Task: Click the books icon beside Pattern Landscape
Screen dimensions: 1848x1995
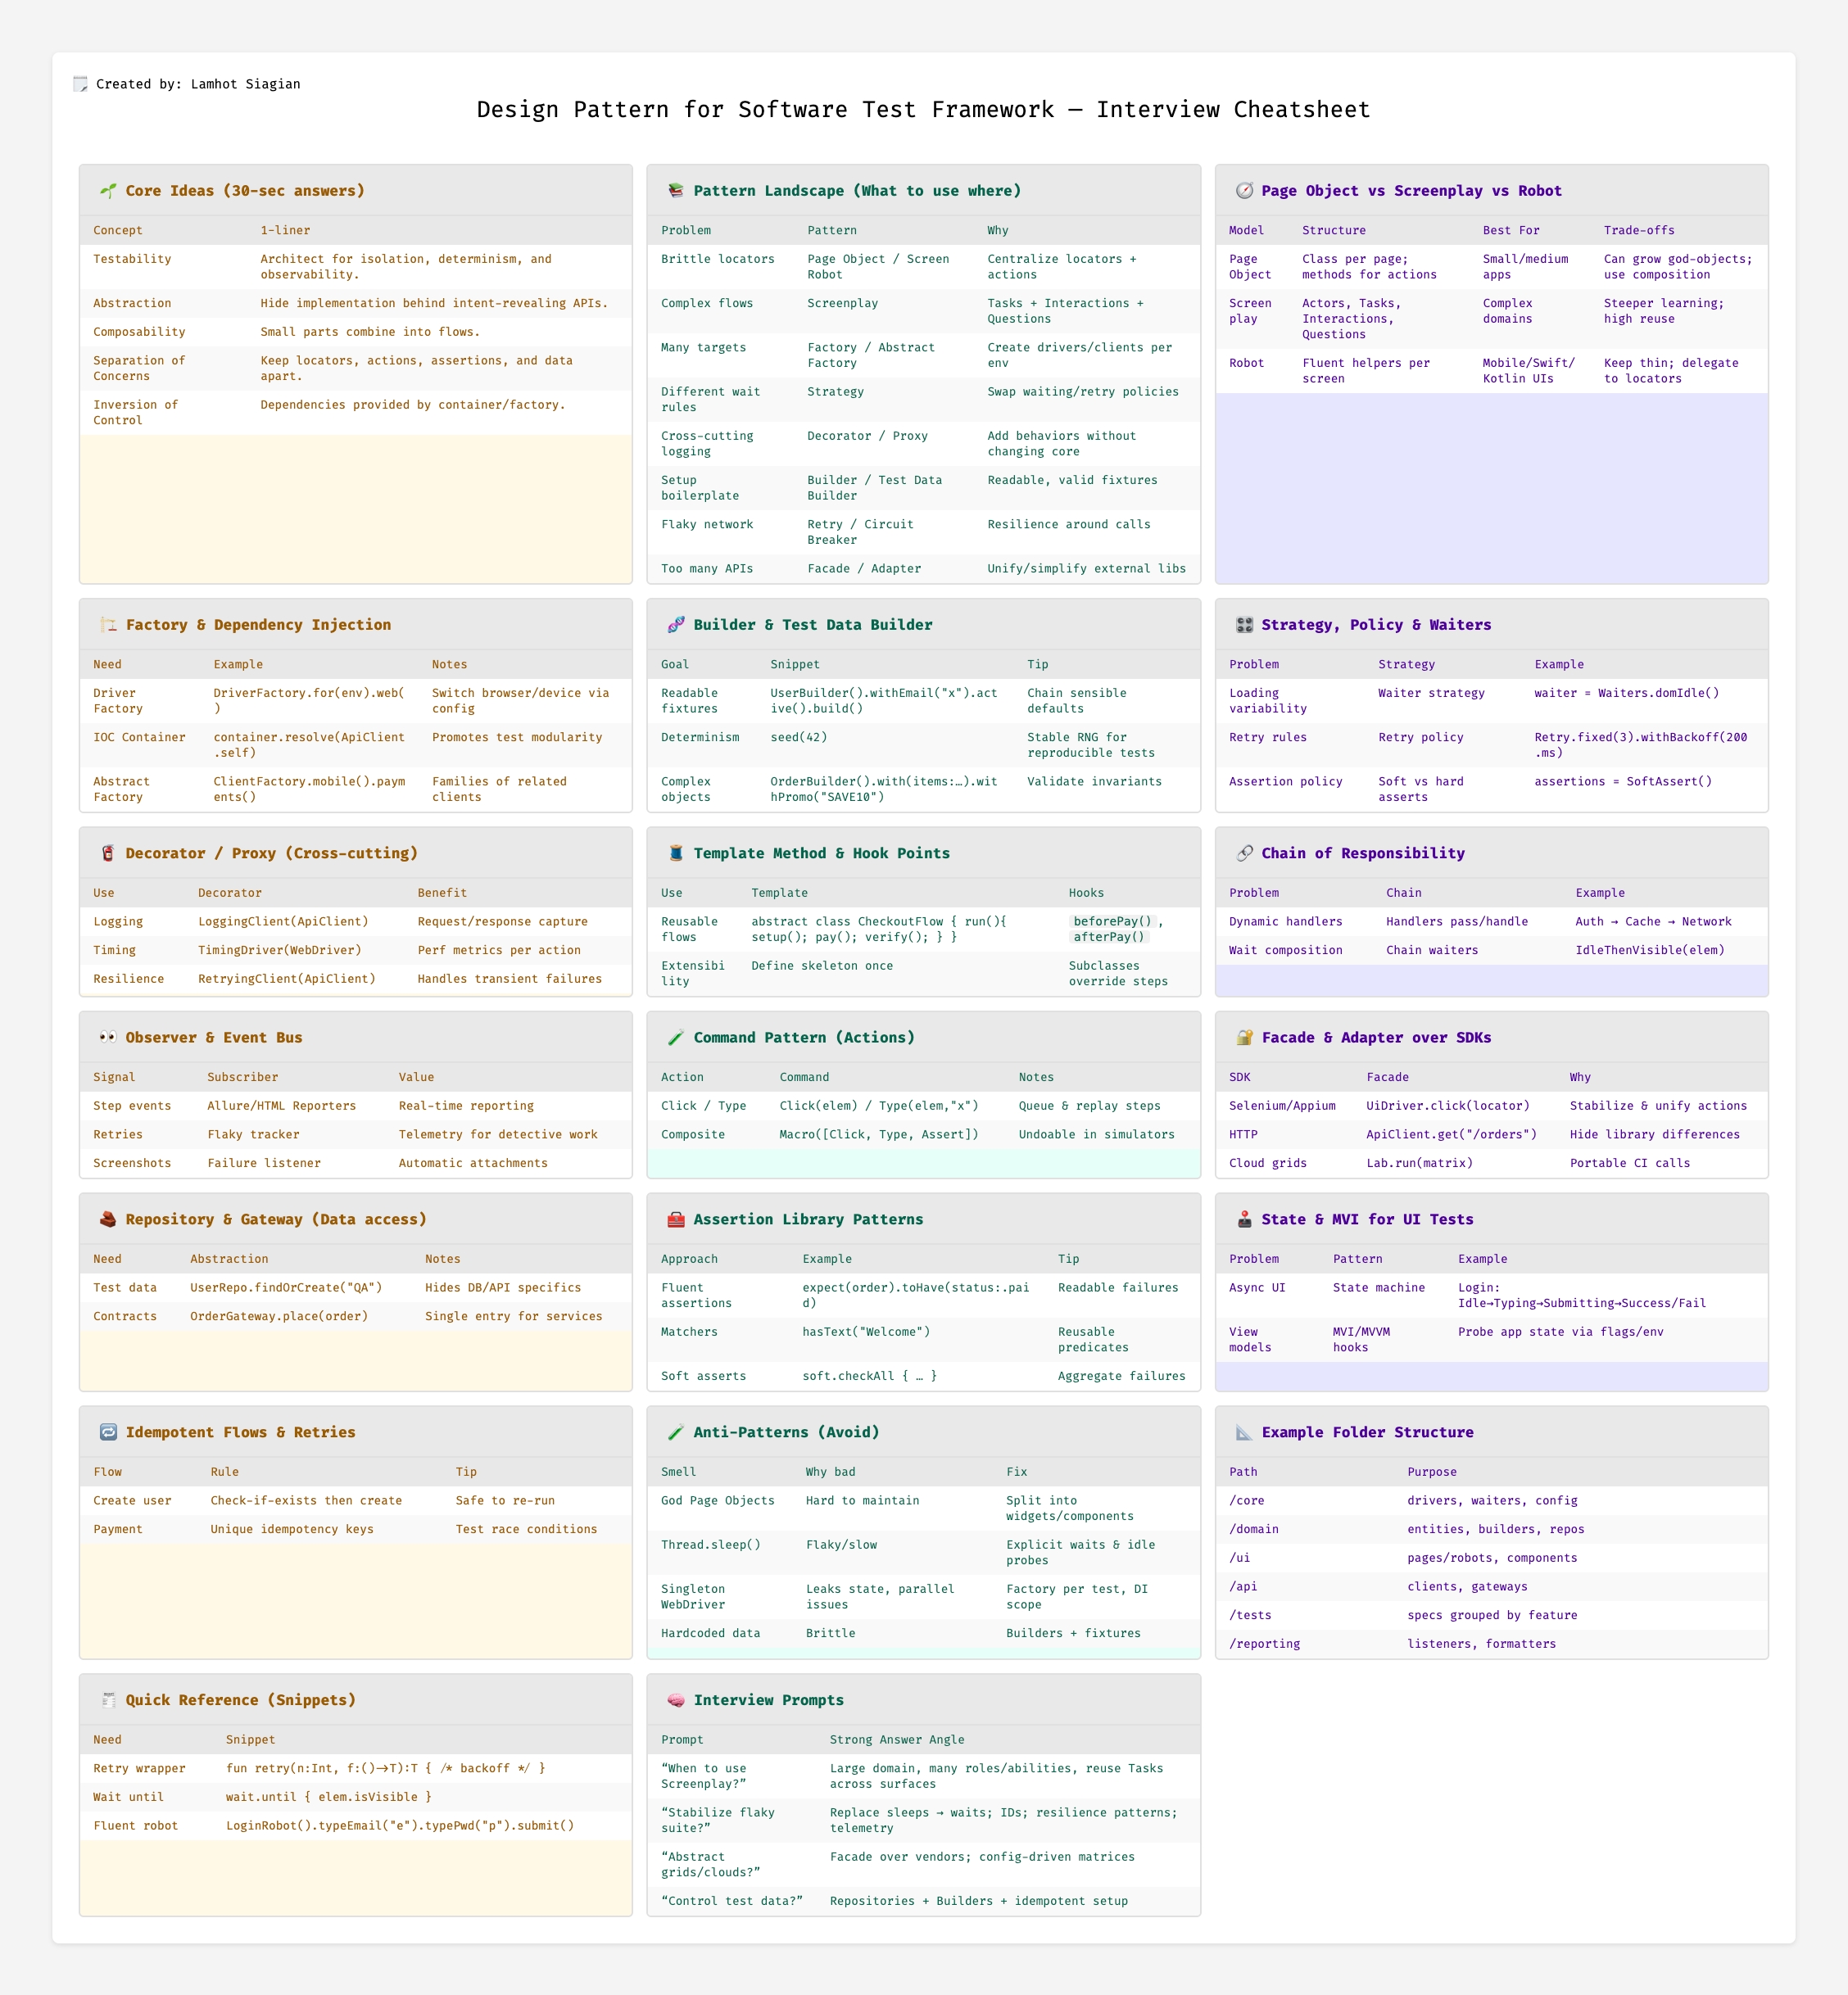Action: pos(676,191)
